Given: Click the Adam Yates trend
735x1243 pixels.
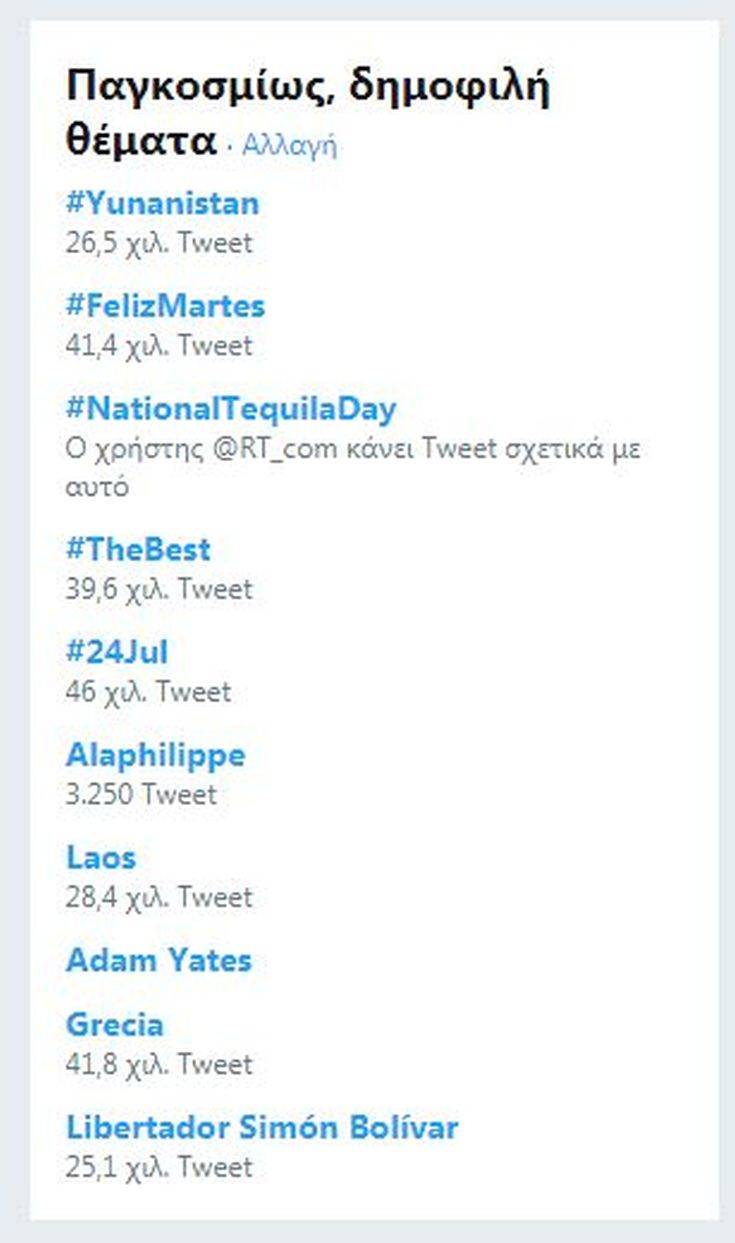Looking at the screenshot, I should [x=158, y=961].
